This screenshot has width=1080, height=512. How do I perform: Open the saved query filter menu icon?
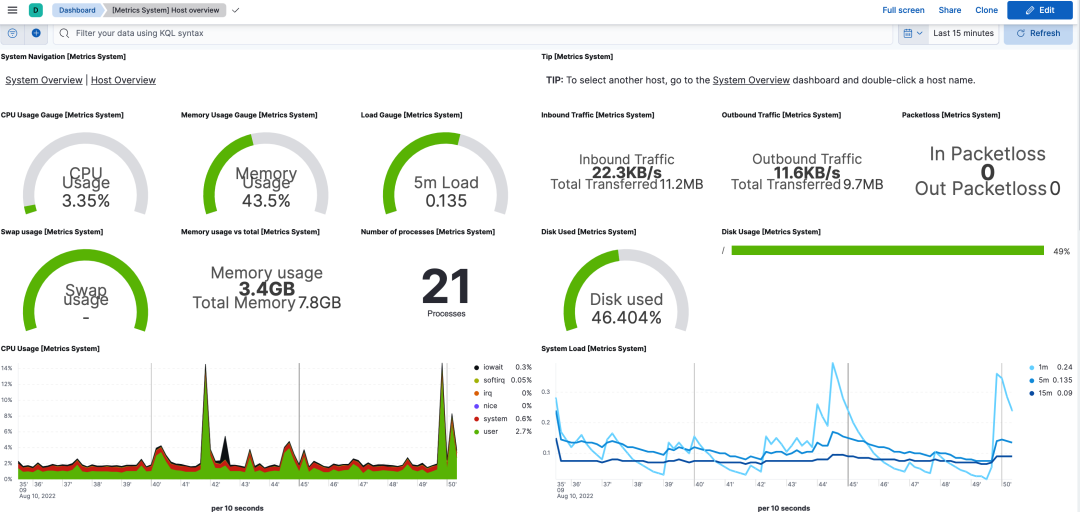point(12,33)
